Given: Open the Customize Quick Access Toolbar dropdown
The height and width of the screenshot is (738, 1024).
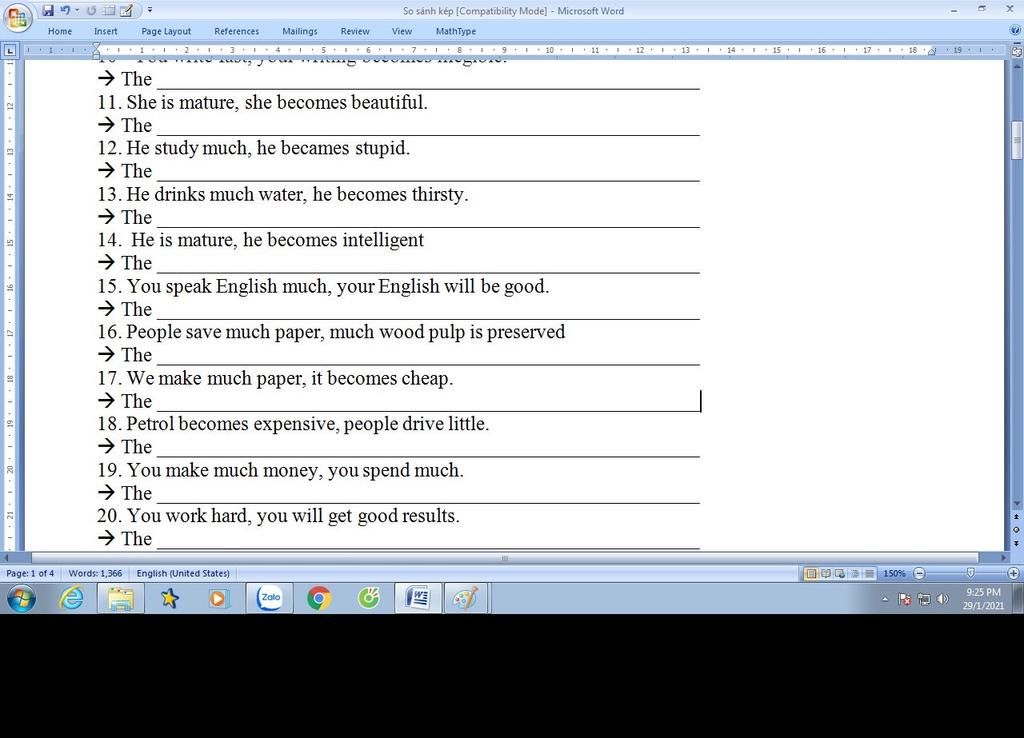Looking at the screenshot, I should click(150, 10).
